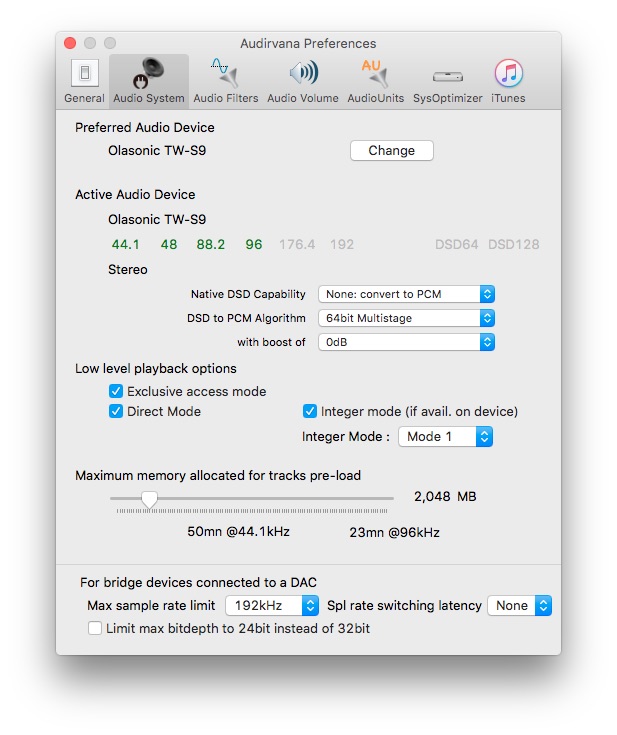Screen dimensions: 617x735
Task: Click the memory pre-load slider thumb
Action: click(150, 499)
